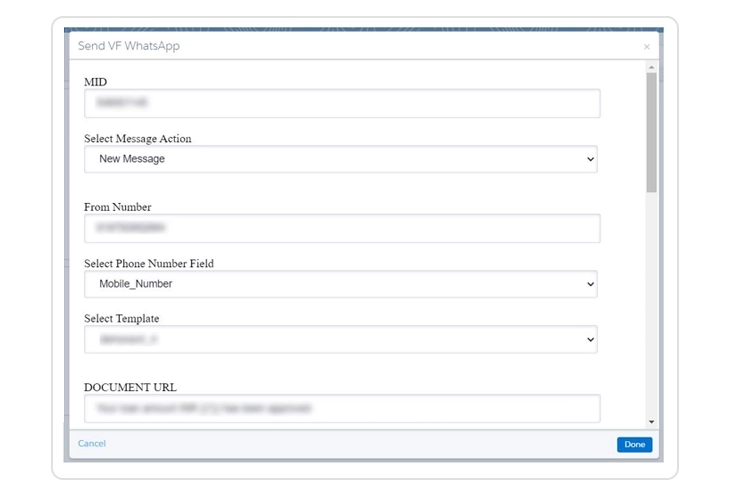This screenshot has height=500, width=730.
Task: Click the From Number label
Action: click(118, 207)
